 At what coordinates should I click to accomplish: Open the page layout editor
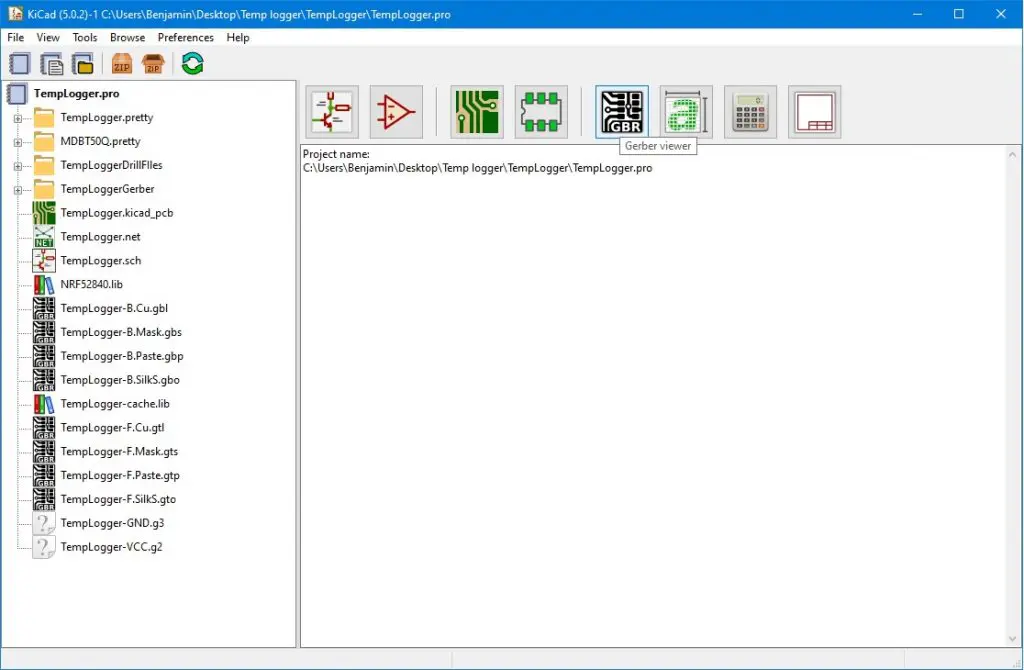coord(814,112)
